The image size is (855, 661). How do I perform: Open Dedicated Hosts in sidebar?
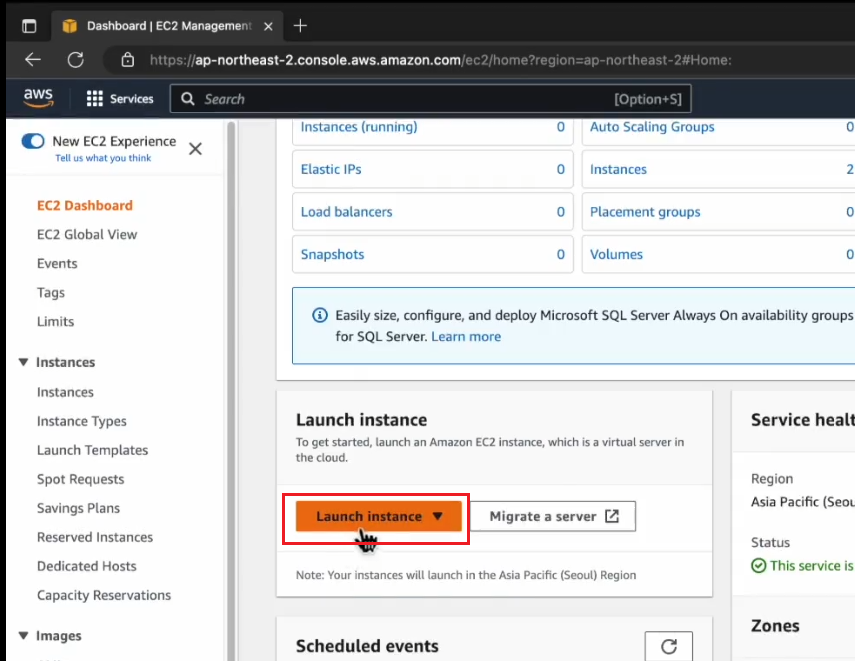[x=87, y=566]
